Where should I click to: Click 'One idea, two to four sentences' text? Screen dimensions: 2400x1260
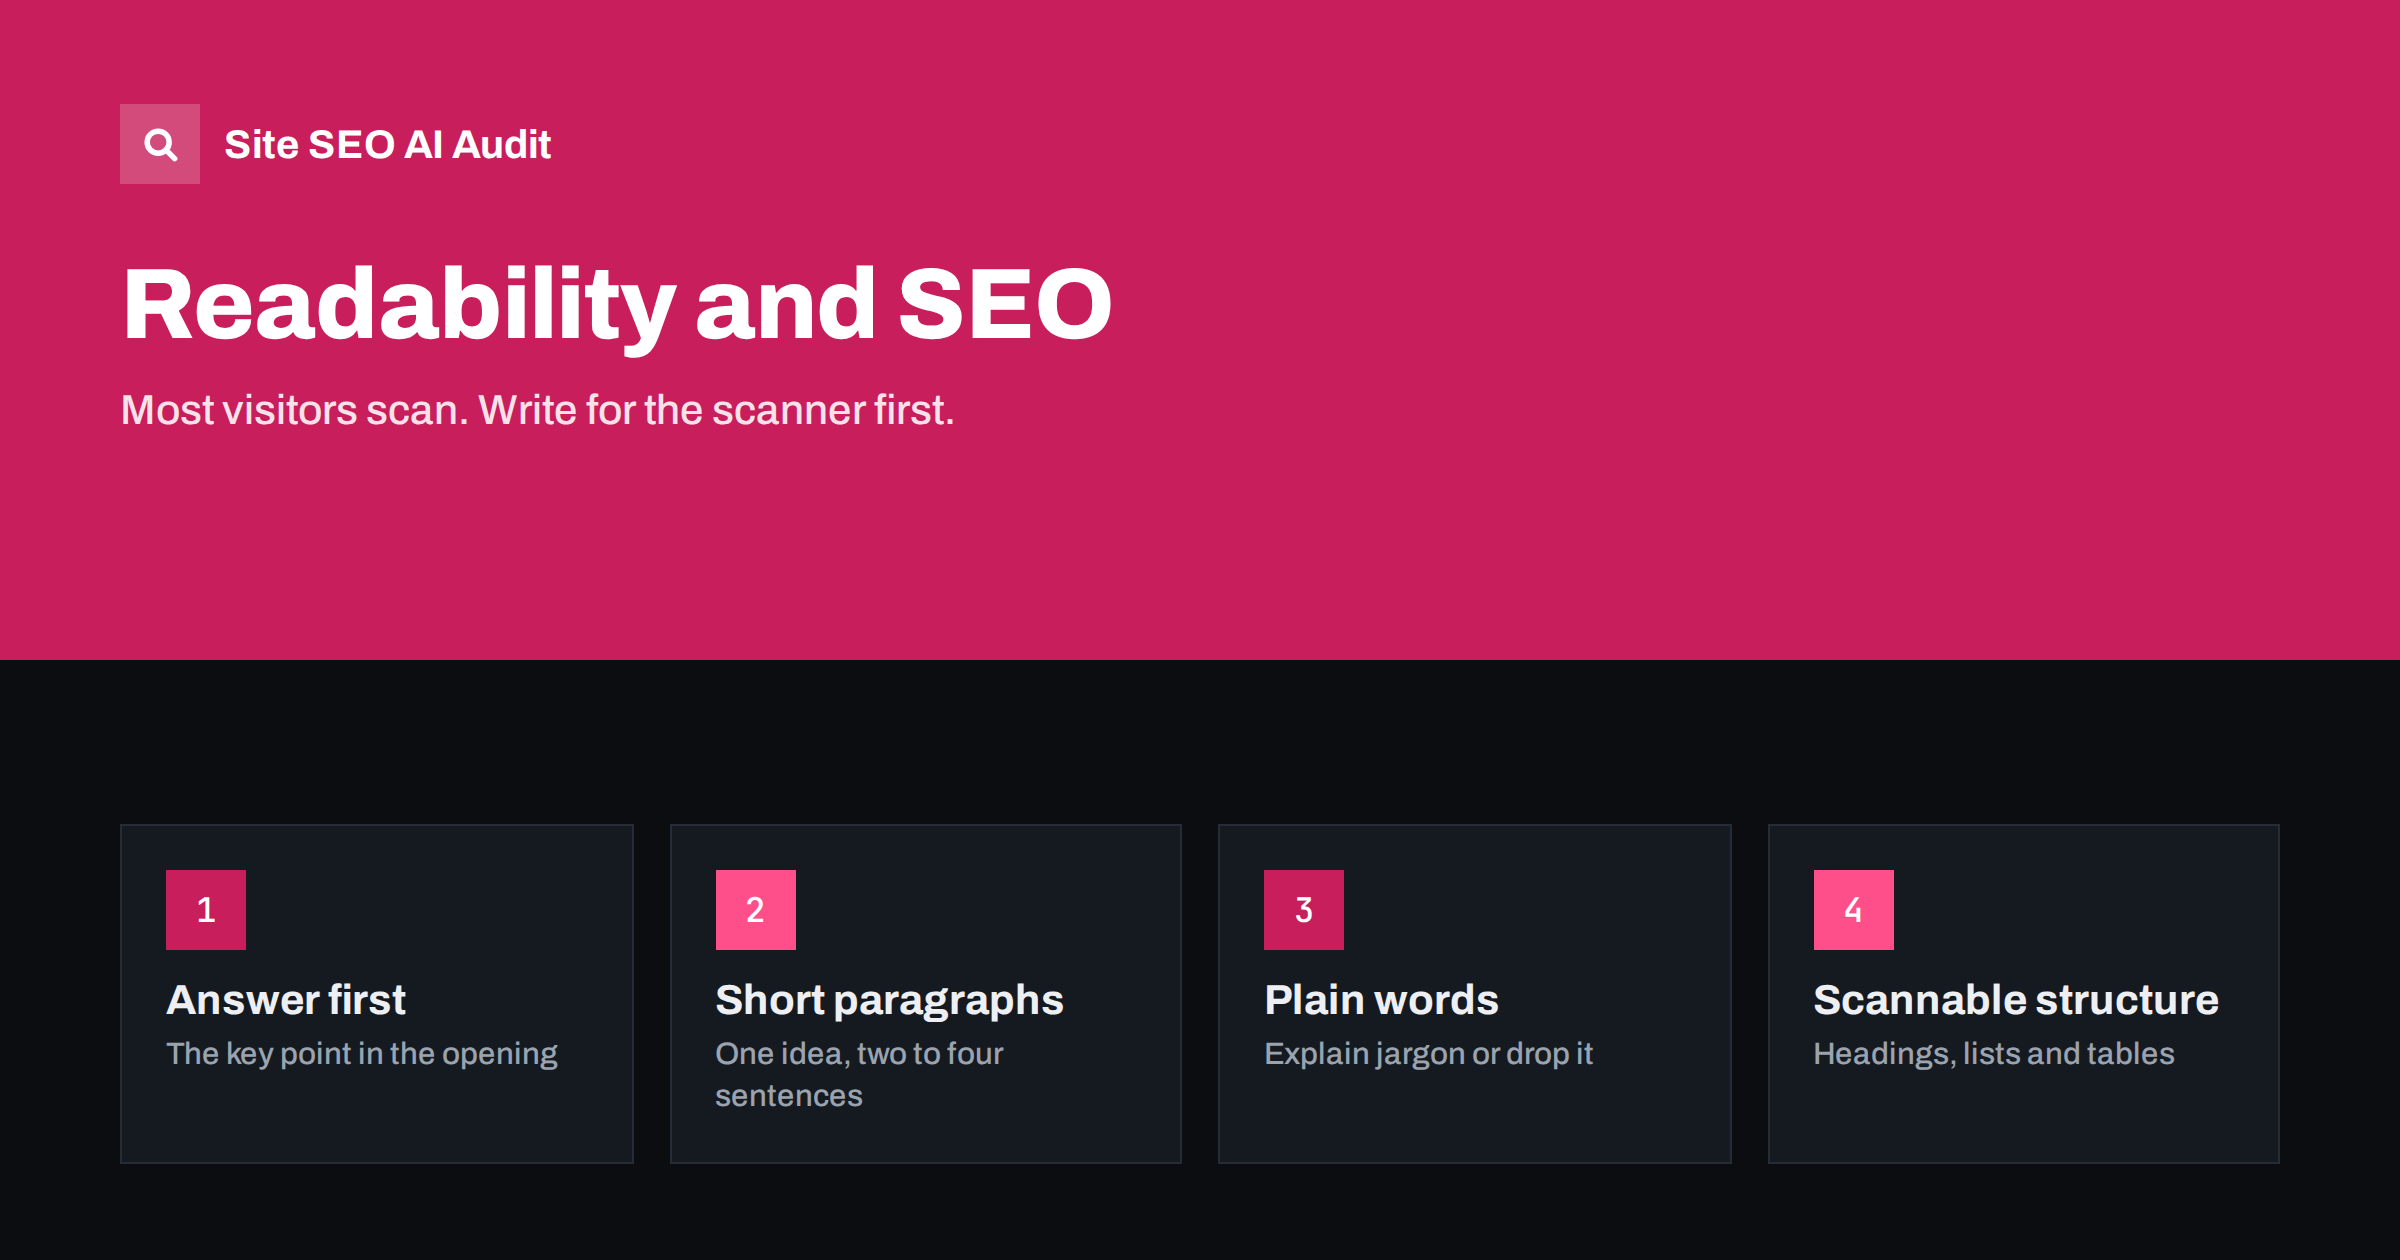coord(860,1075)
